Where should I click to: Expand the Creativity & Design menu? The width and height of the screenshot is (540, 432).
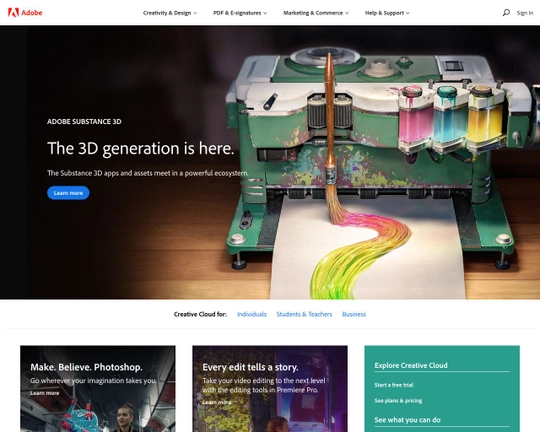click(170, 13)
